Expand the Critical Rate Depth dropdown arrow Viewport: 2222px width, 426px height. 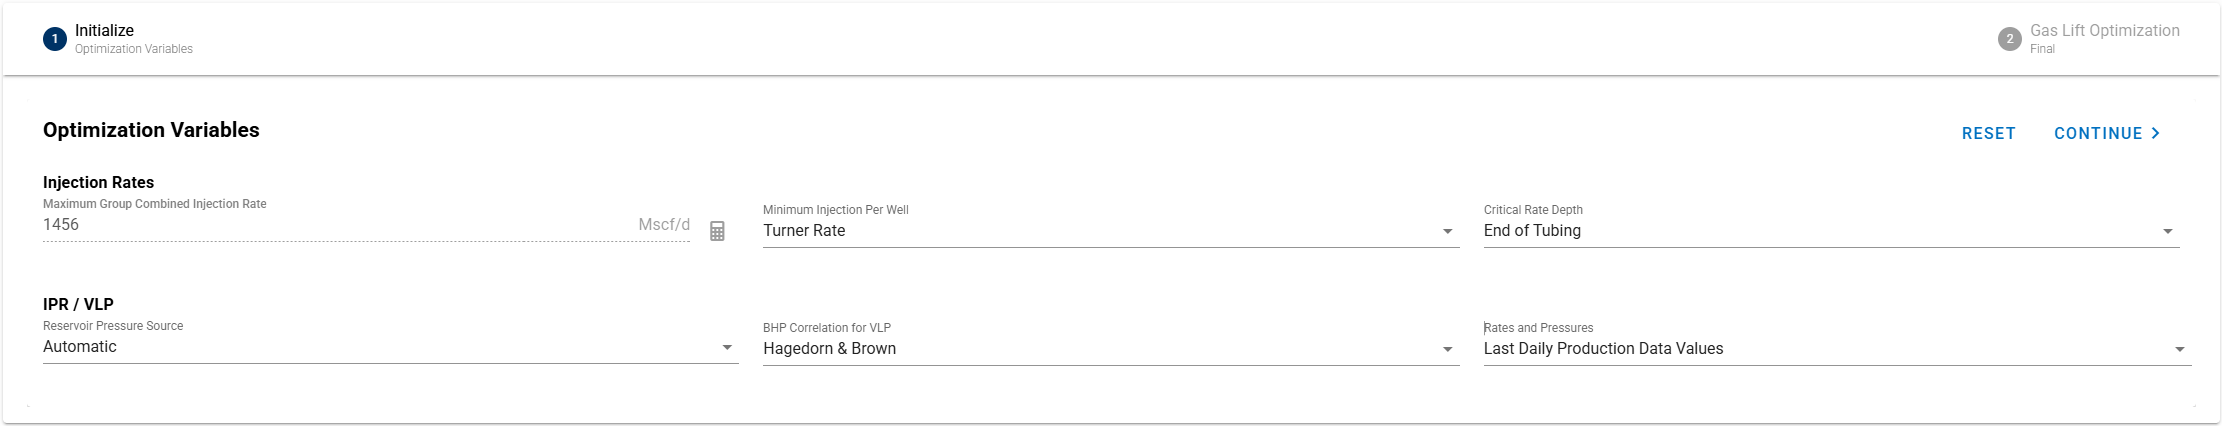coord(2167,231)
